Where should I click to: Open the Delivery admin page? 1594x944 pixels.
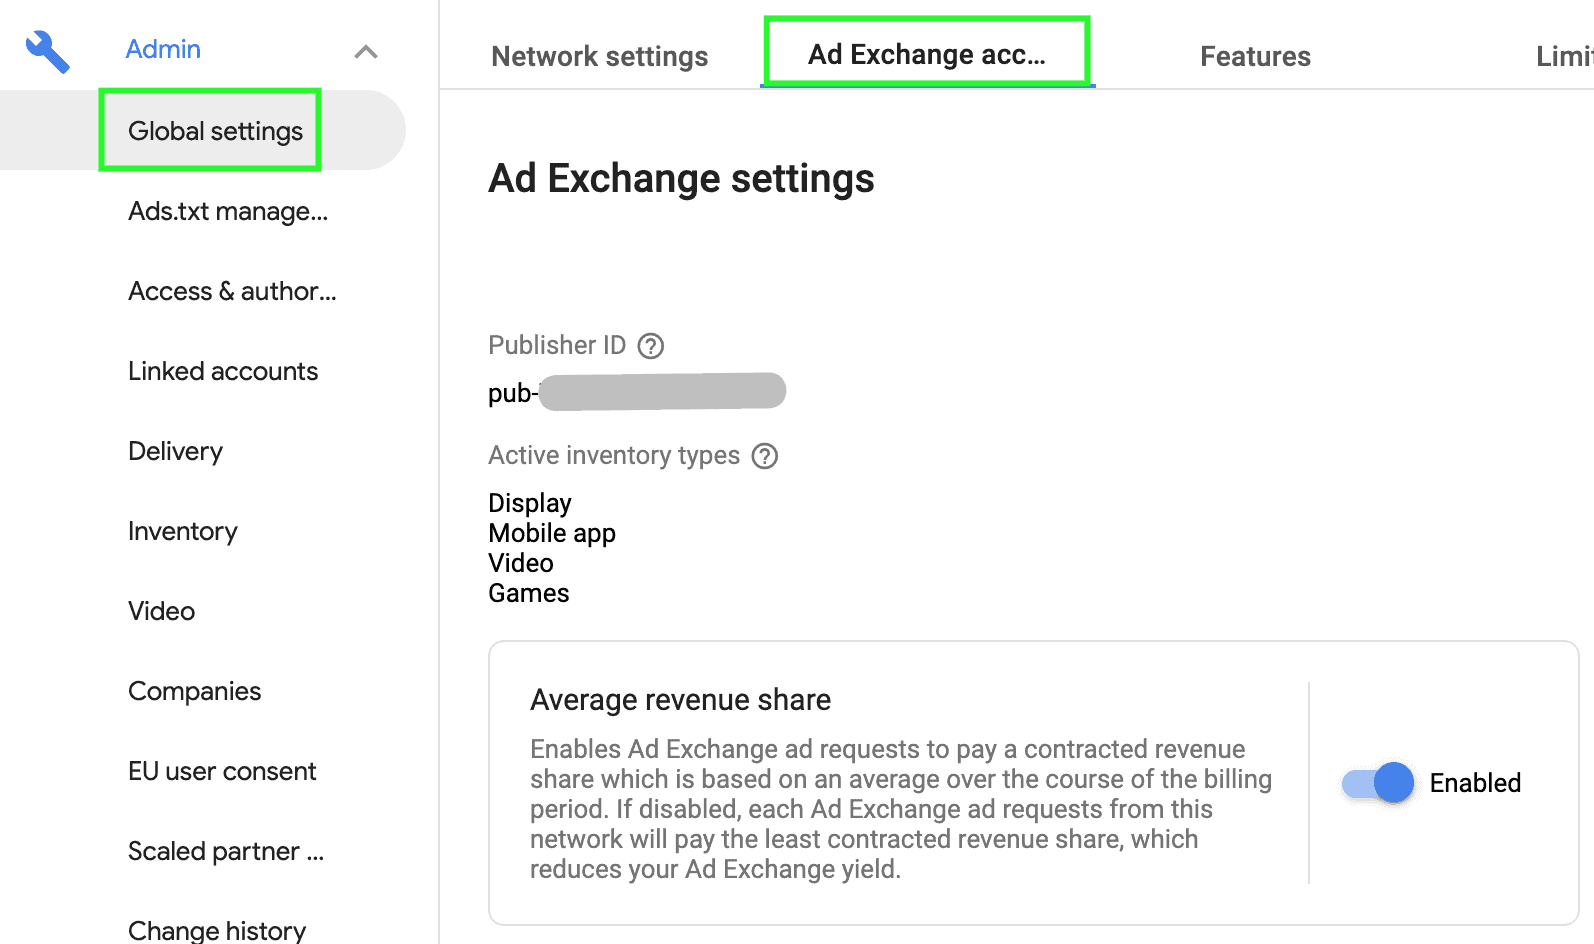tap(175, 451)
